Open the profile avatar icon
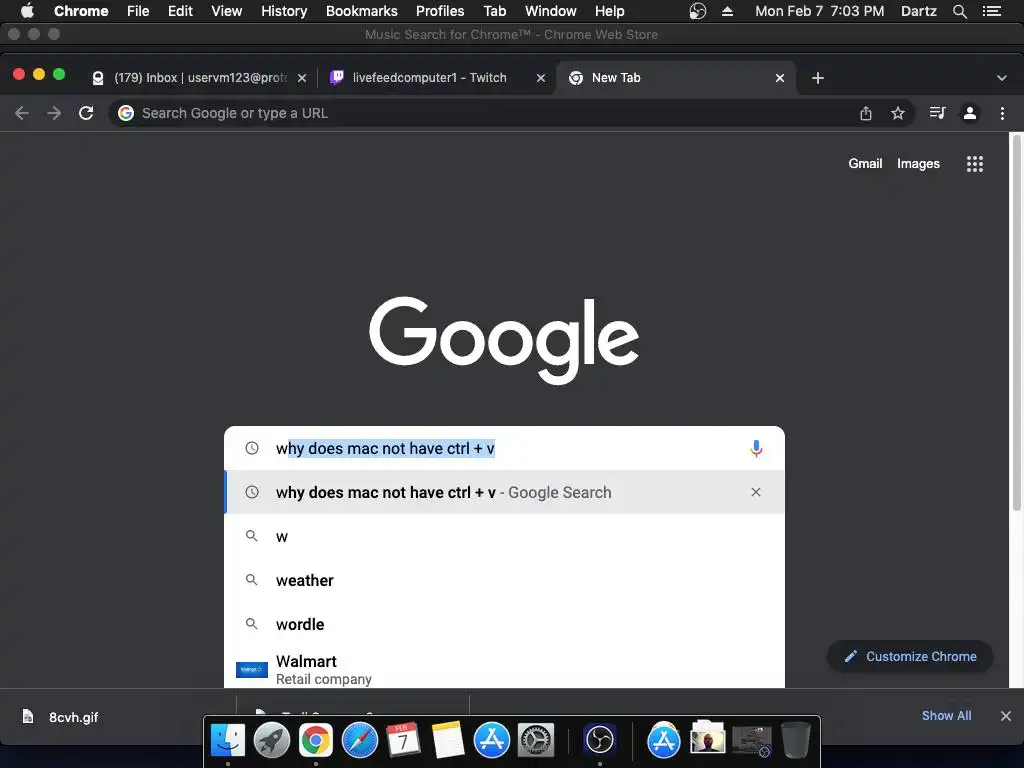This screenshot has height=768, width=1024. coord(970,113)
